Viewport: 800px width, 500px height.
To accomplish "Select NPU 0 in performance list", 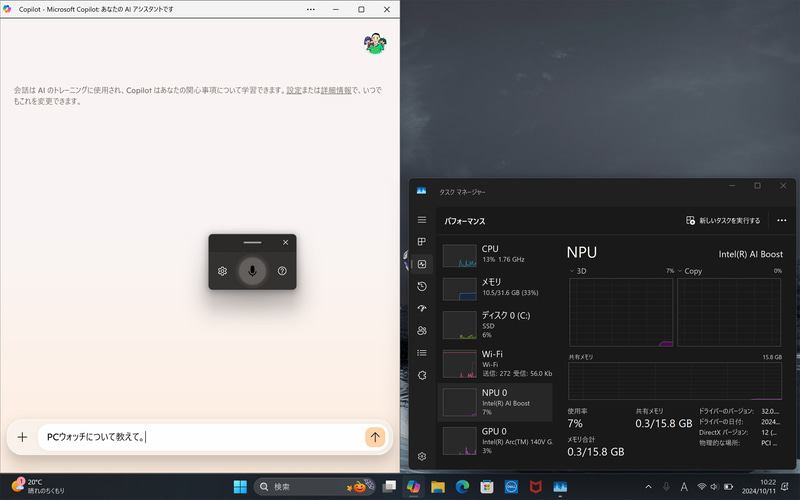I will (x=495, y=402).
